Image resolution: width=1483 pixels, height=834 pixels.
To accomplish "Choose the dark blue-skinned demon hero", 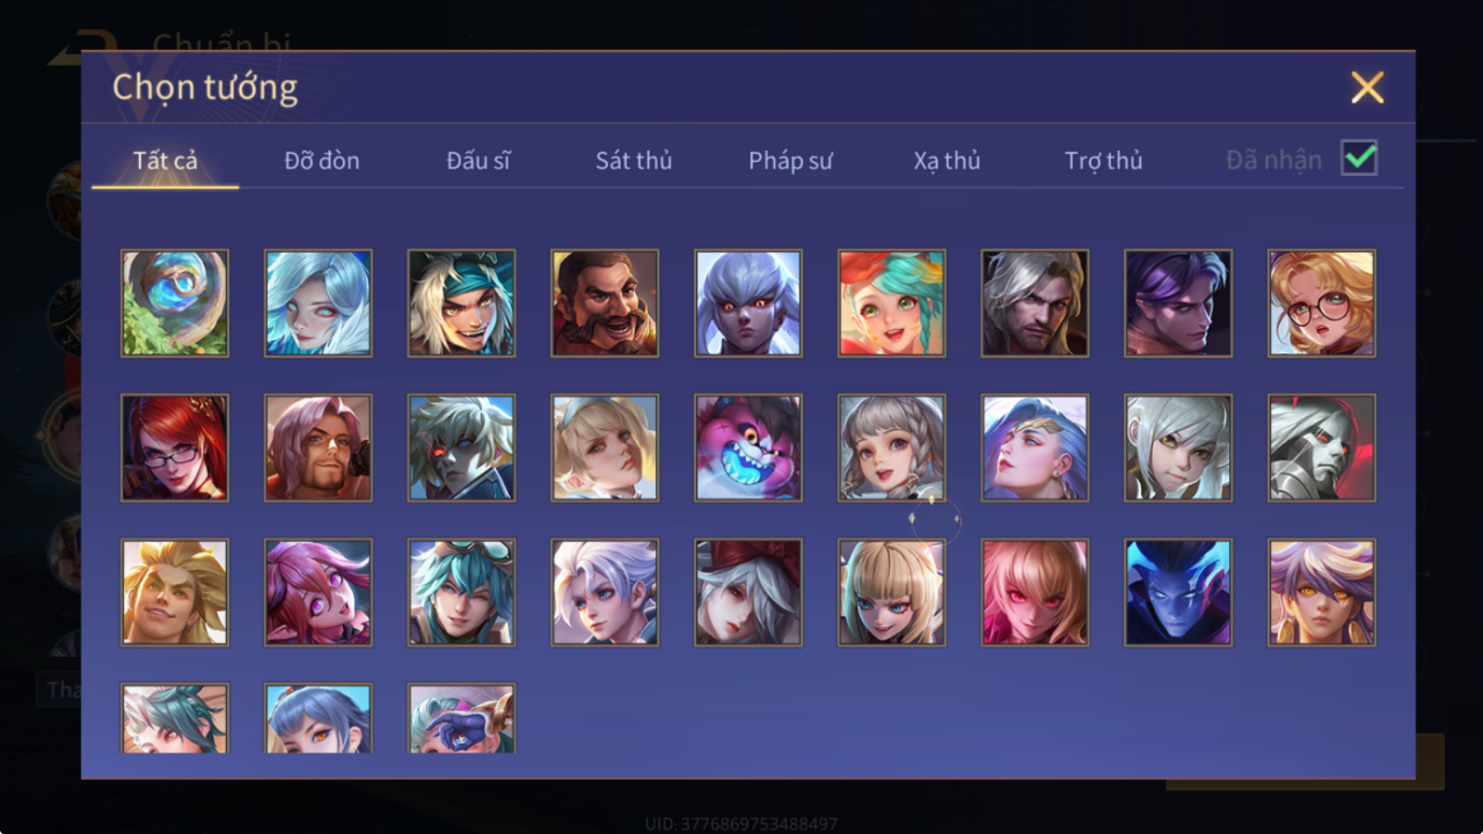I will pyautogui.click(x=1178, y=593).
